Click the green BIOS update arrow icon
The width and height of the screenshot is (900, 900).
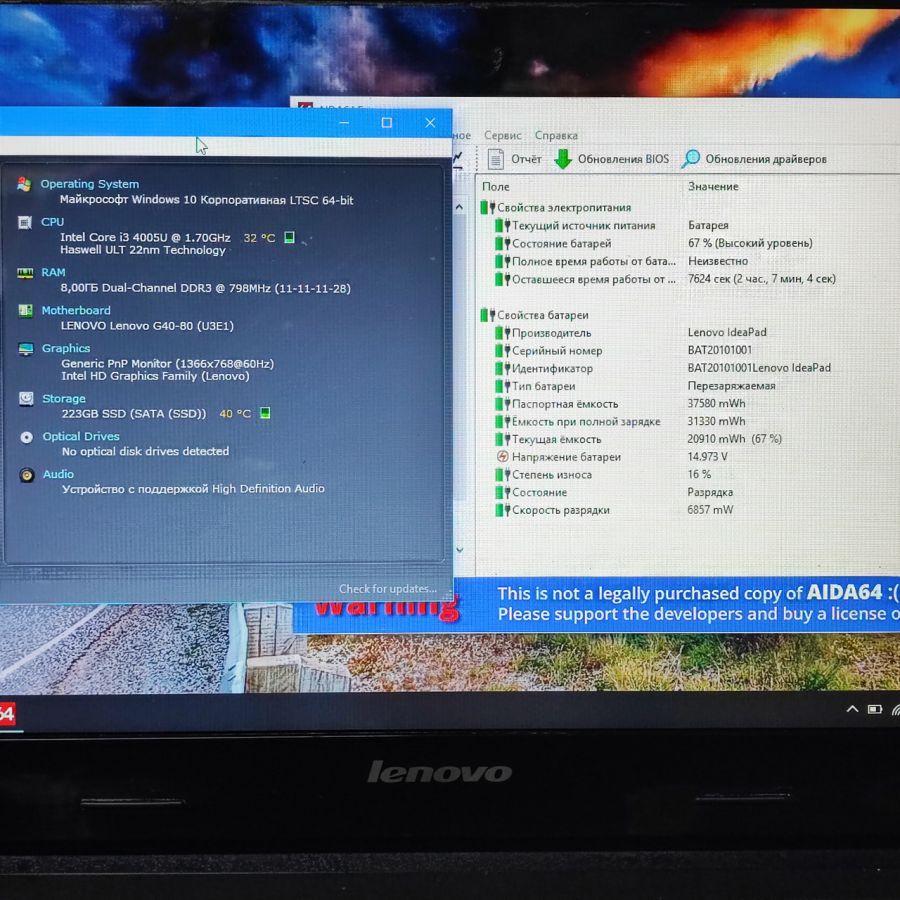(563, 159)
